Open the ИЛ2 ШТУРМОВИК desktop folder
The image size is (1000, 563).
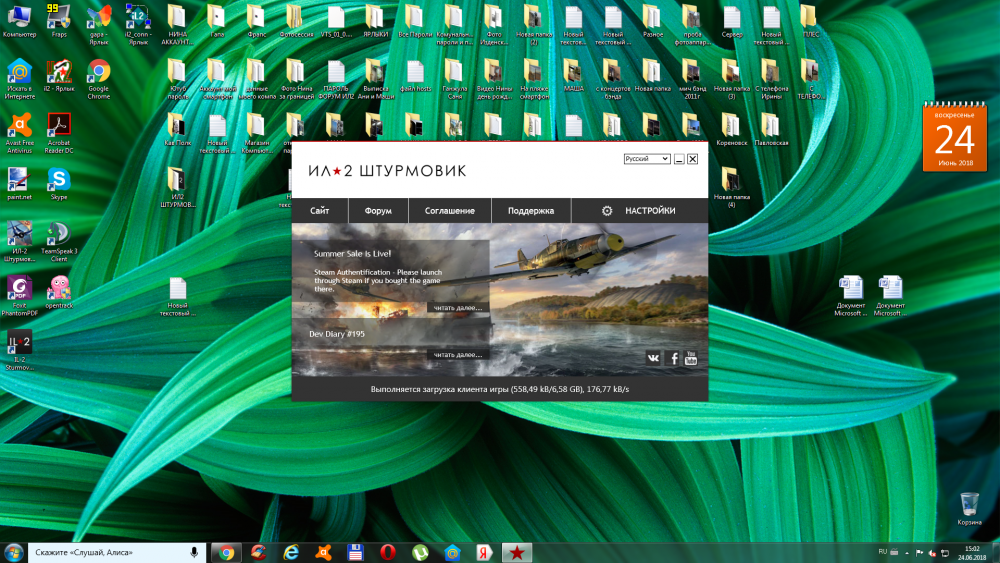177,187
